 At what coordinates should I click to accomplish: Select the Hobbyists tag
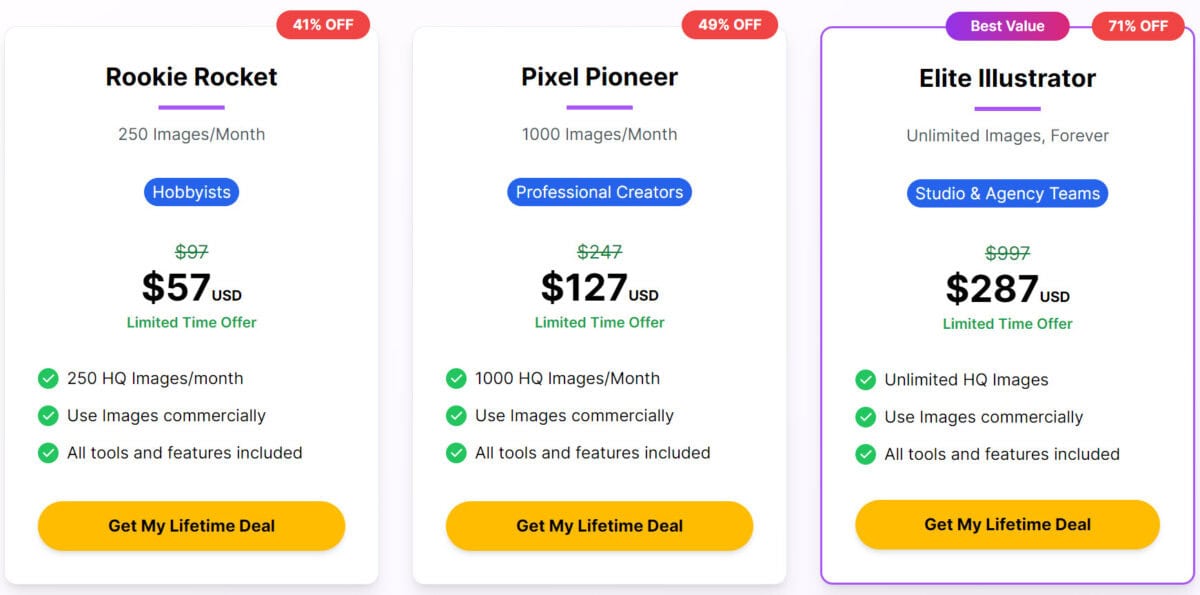[192, 192]
